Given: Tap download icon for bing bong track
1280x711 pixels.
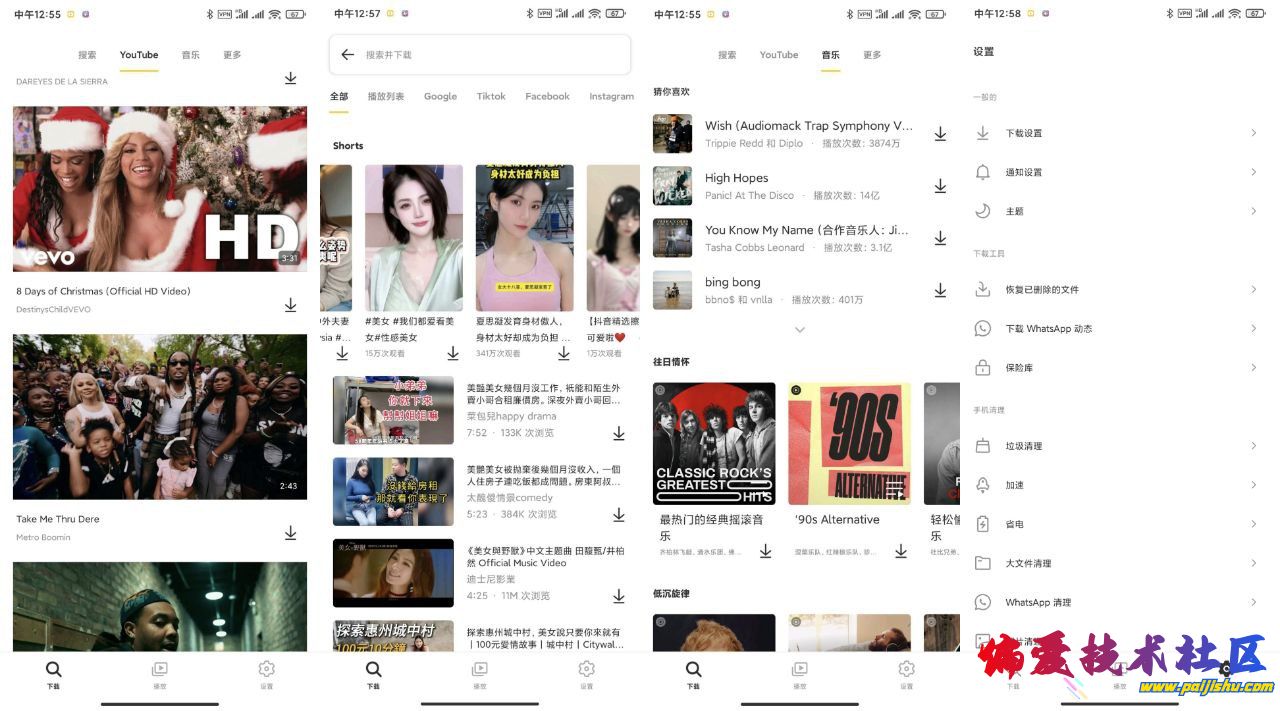Looking at the screenshot, I should tap(940, 290).
